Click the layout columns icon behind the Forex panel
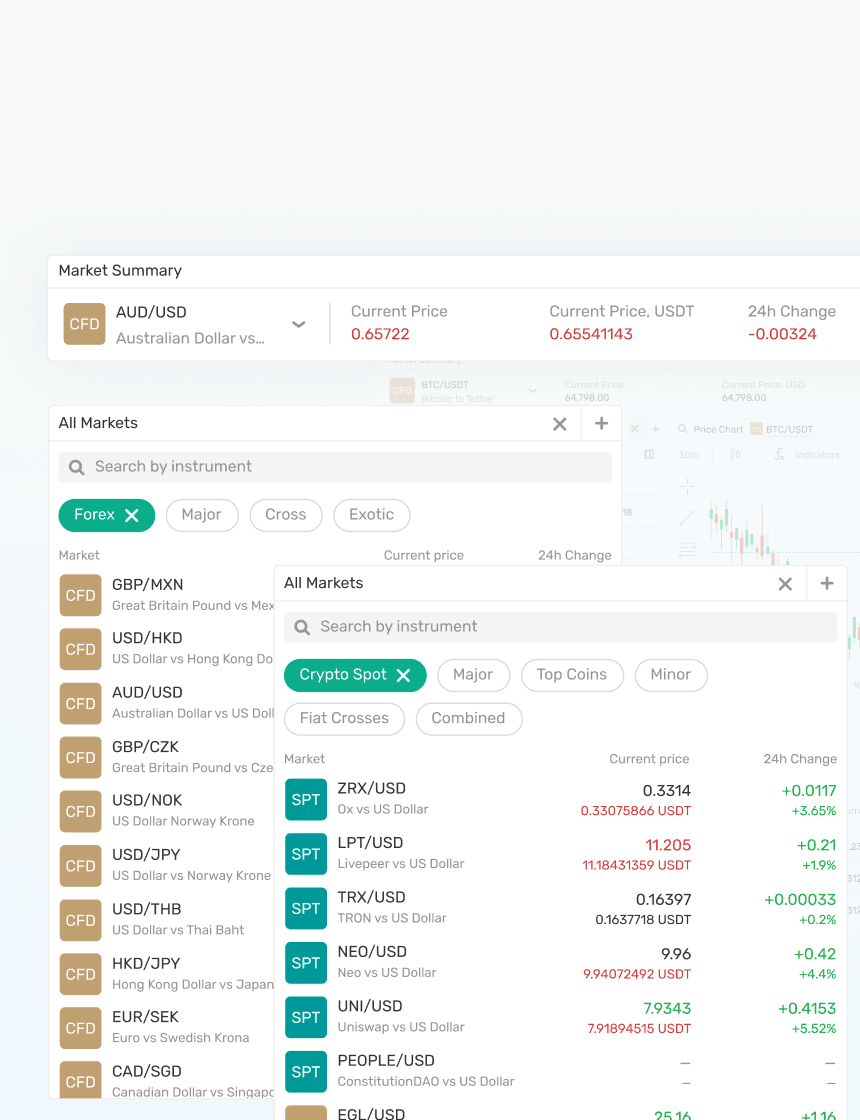 (649, 454)
